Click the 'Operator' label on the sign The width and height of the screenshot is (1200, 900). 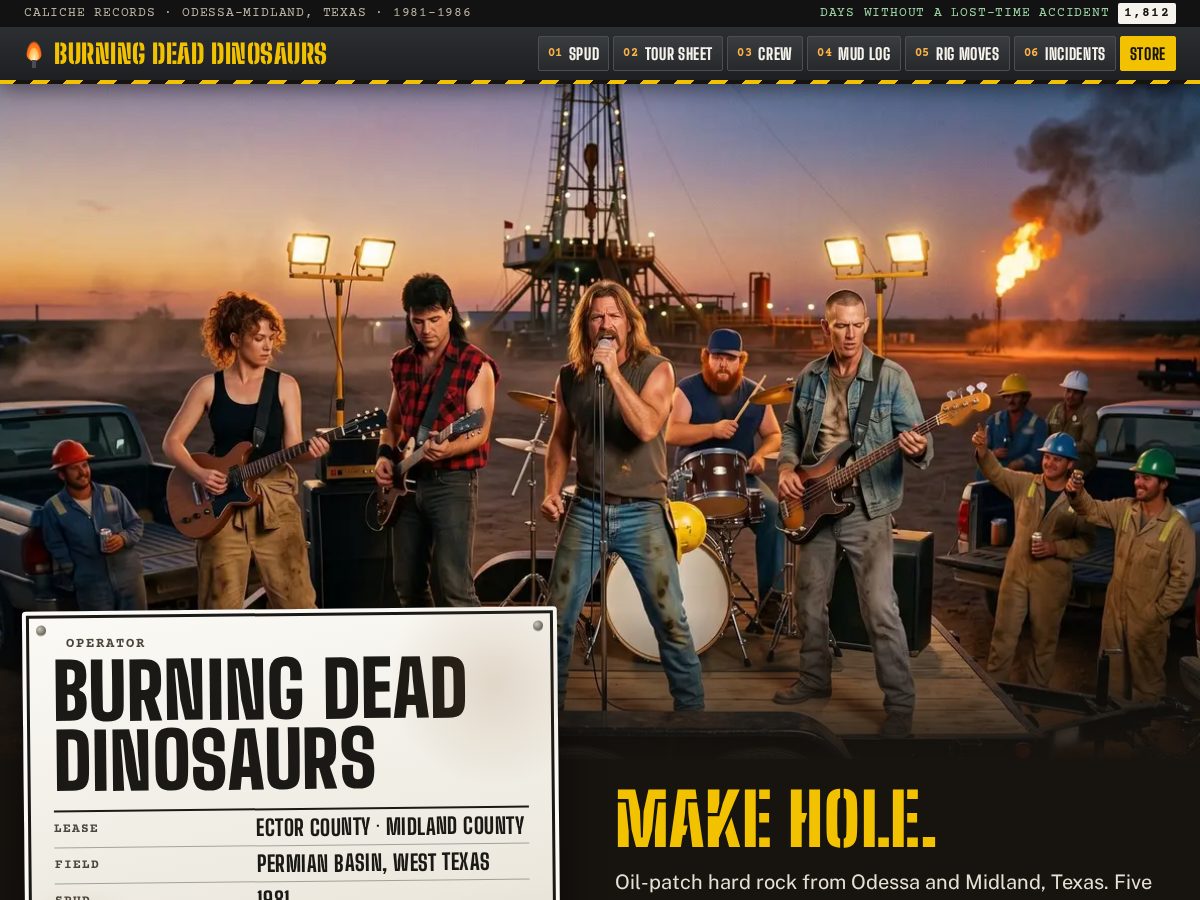106,643
